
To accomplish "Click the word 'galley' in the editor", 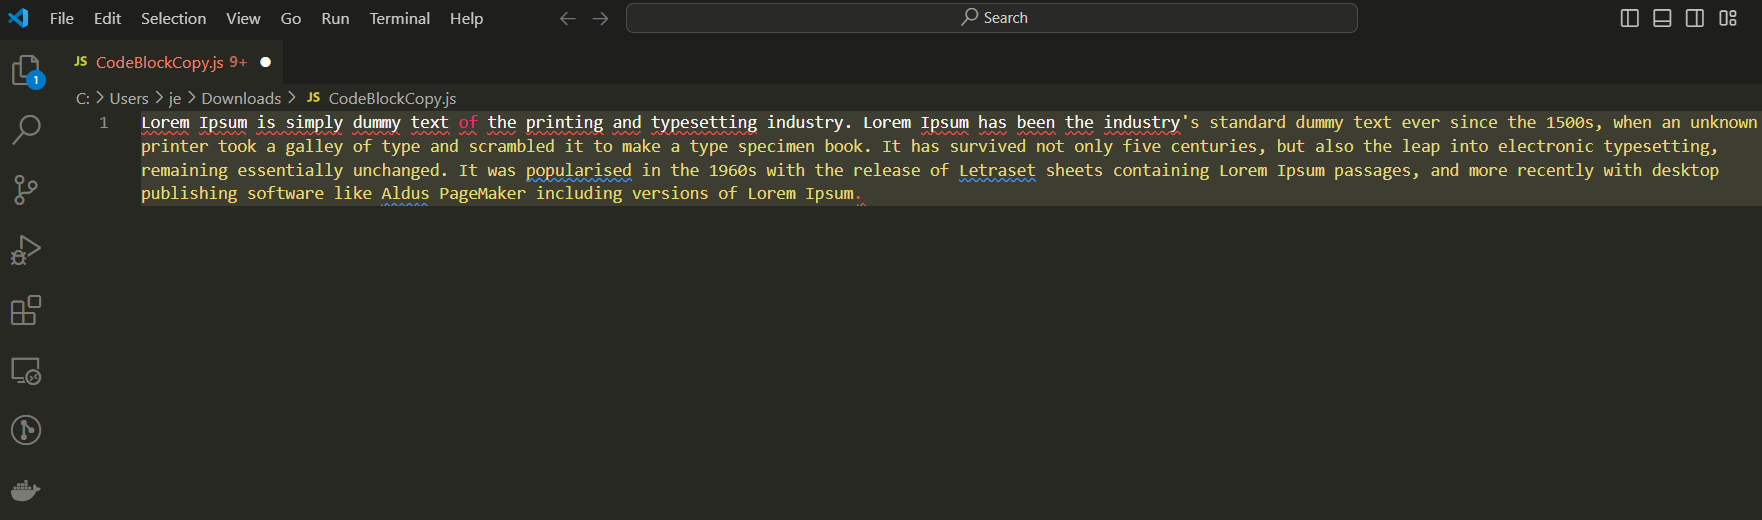I will [x=314, y=146].
